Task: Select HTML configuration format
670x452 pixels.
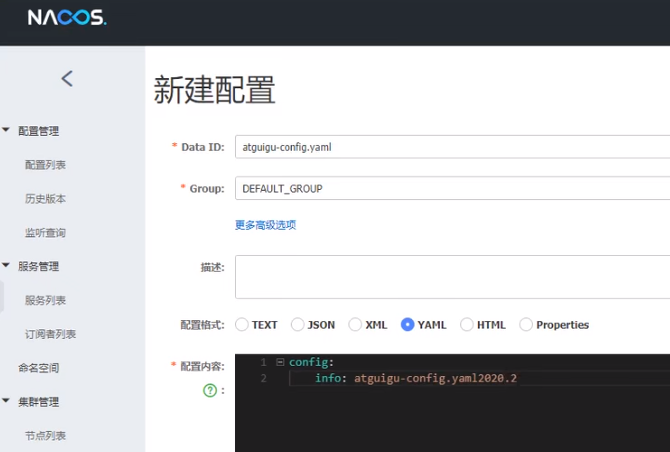Action: point(467,324)
